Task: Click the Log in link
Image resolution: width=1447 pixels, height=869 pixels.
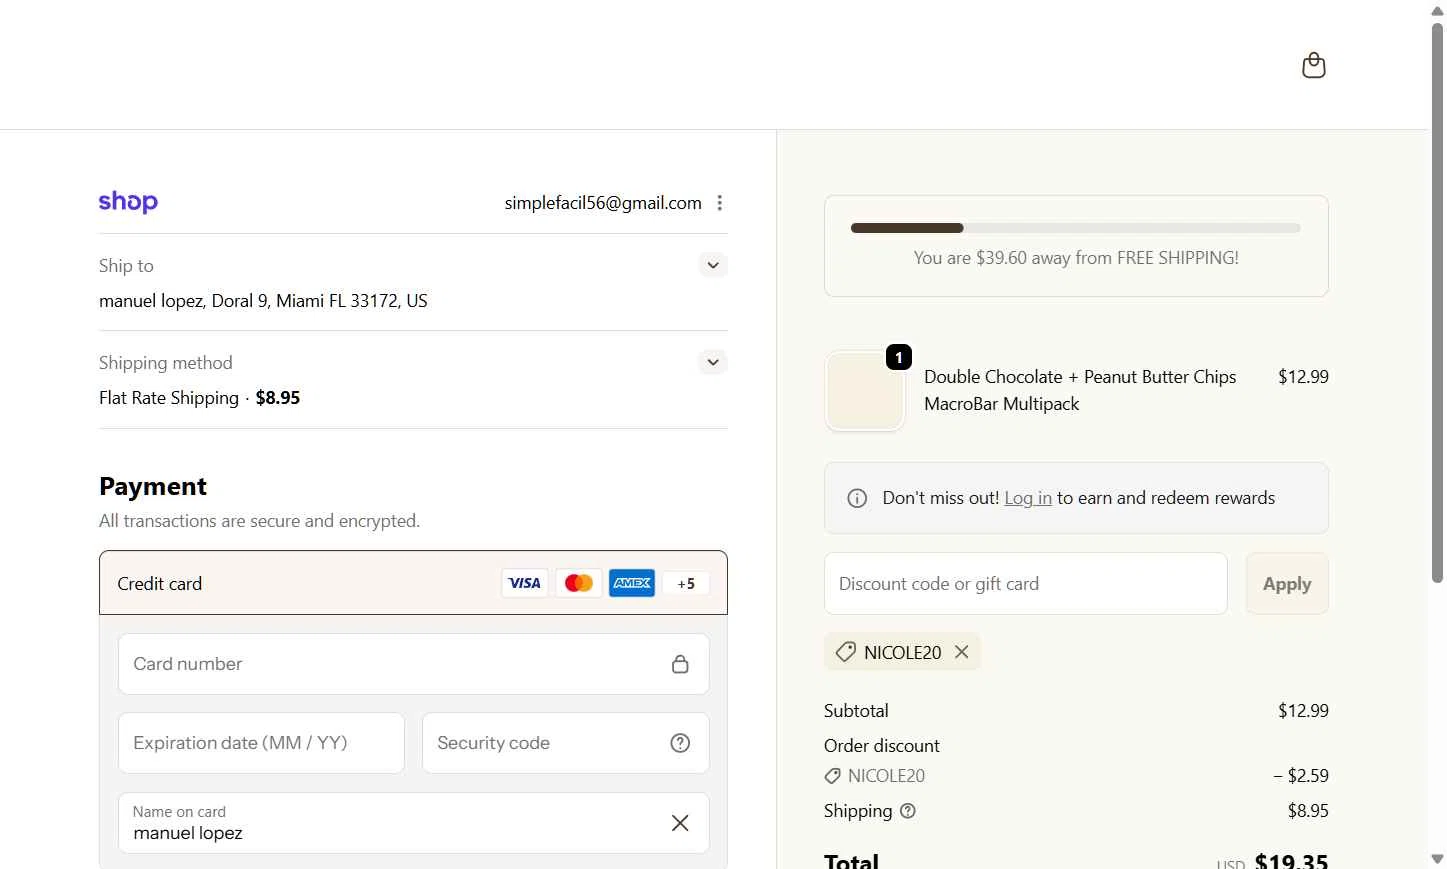Action: tap(1028, 498)
